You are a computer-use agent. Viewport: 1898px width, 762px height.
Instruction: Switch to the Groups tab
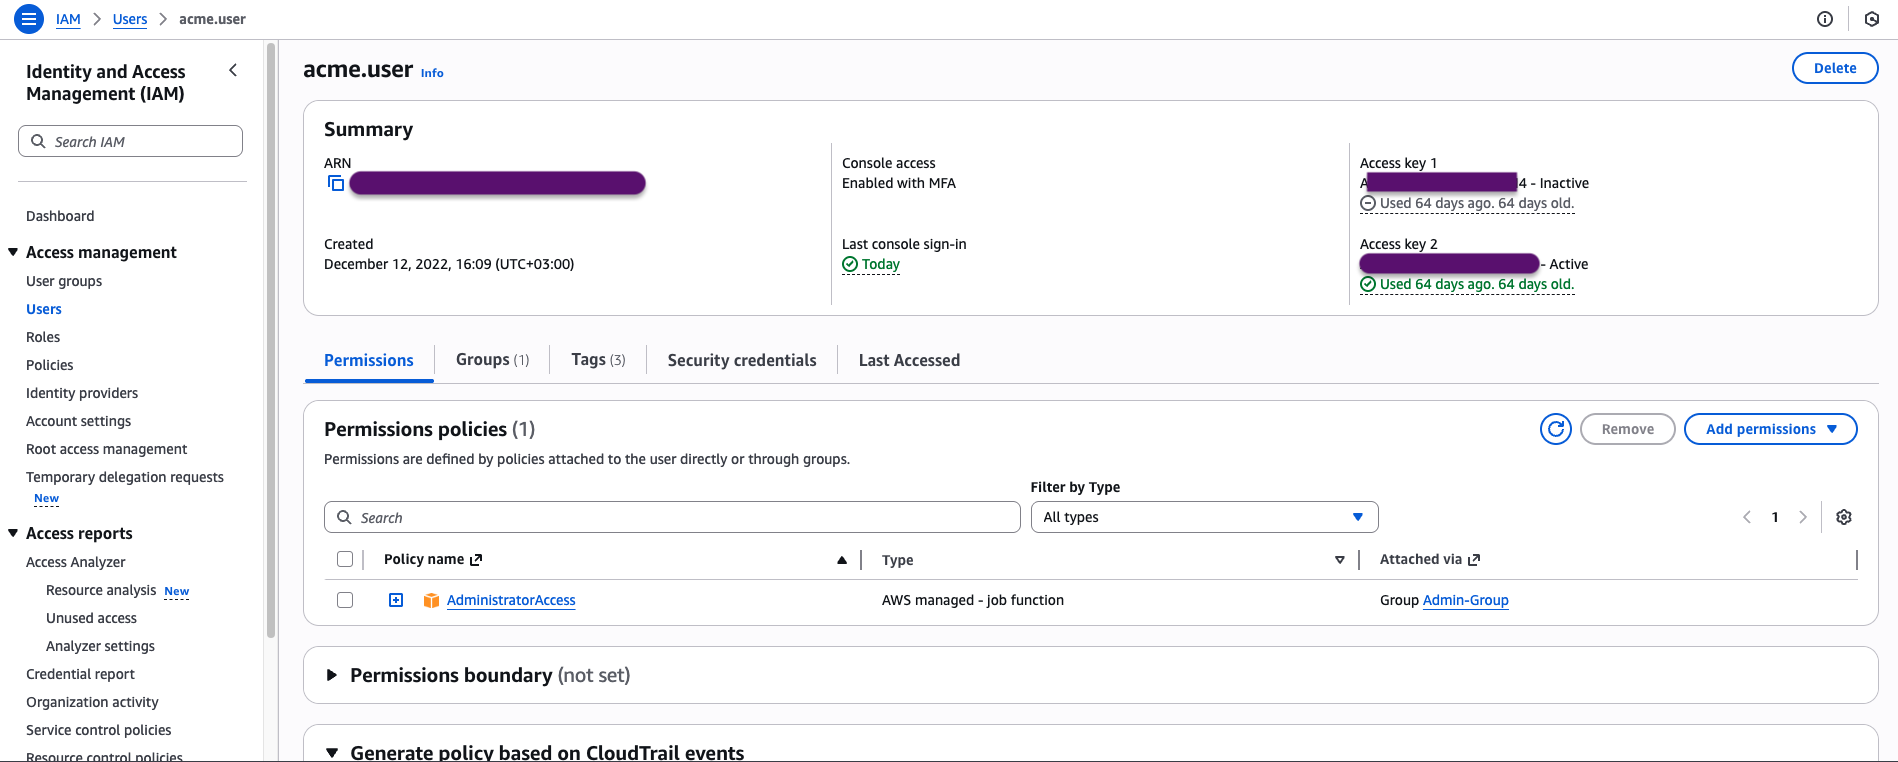point(492,360)
